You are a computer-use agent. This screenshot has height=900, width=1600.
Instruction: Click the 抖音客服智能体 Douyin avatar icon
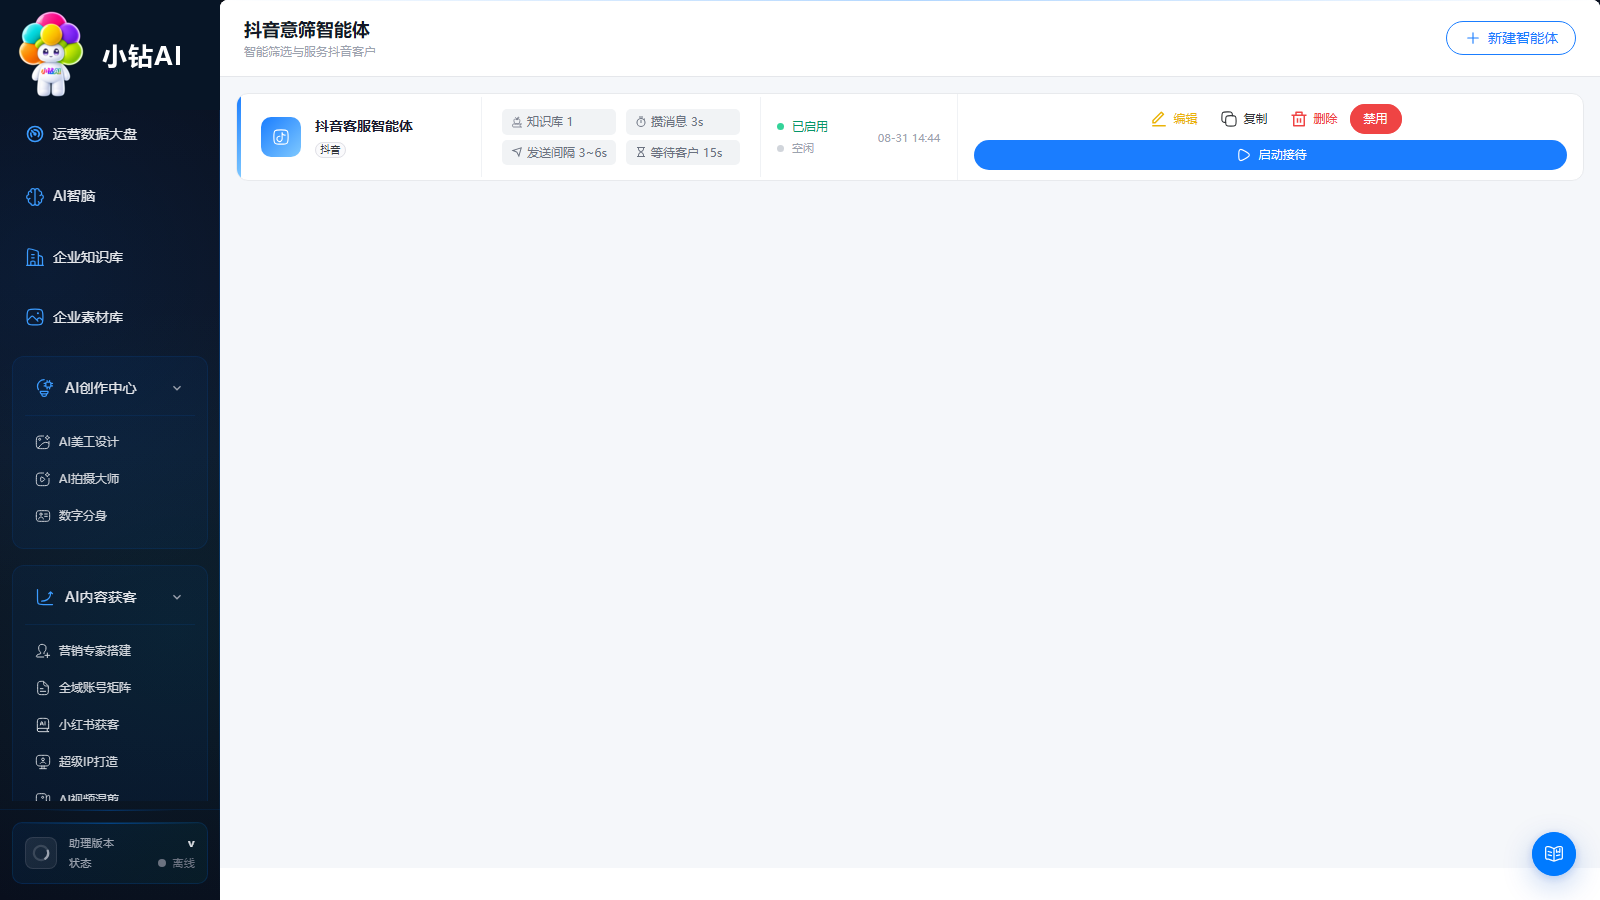click(x=281, y=137)
